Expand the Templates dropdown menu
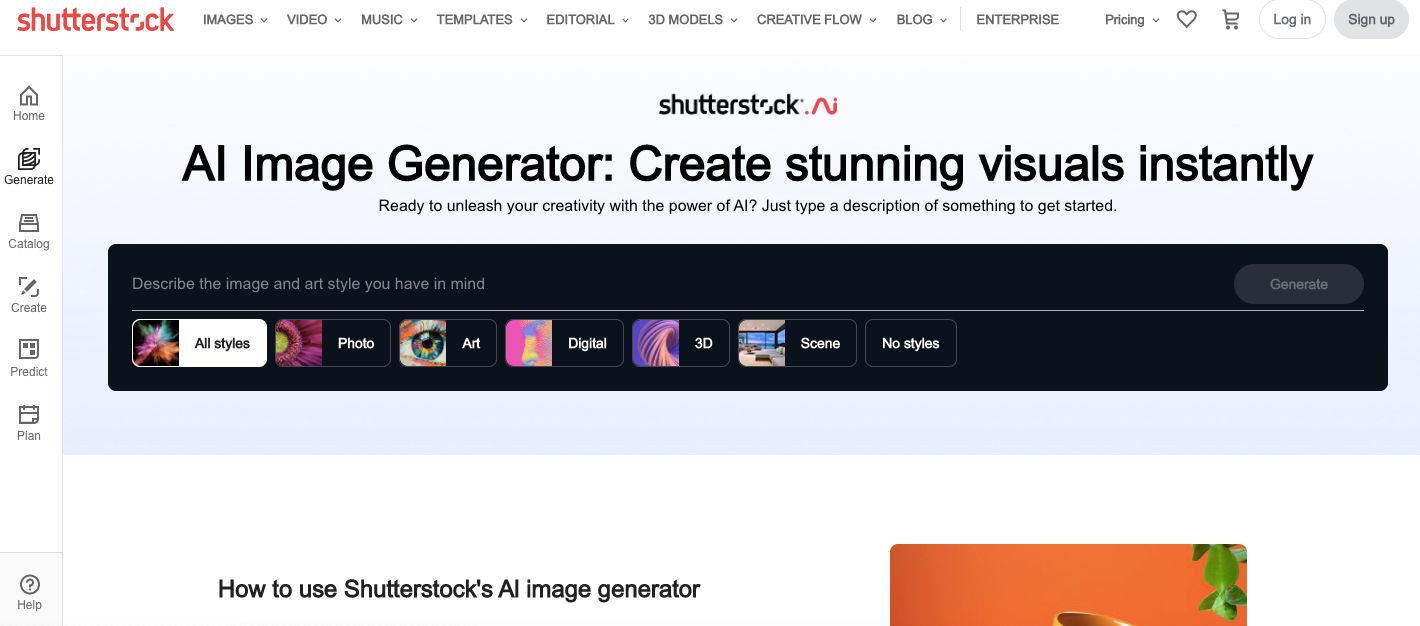 click(x=482, y=19)
